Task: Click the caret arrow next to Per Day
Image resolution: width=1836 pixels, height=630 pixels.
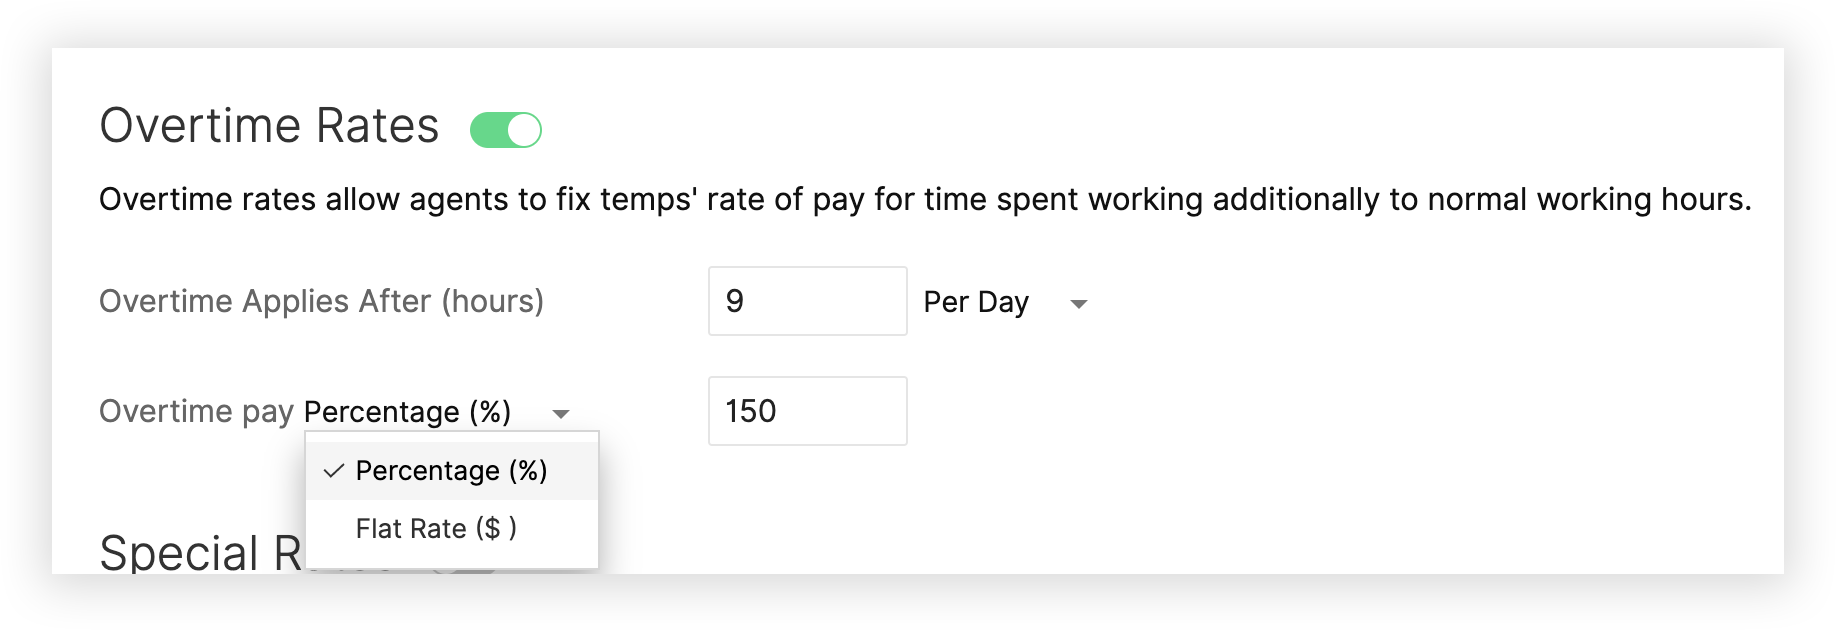Action: click(1078, 303)
